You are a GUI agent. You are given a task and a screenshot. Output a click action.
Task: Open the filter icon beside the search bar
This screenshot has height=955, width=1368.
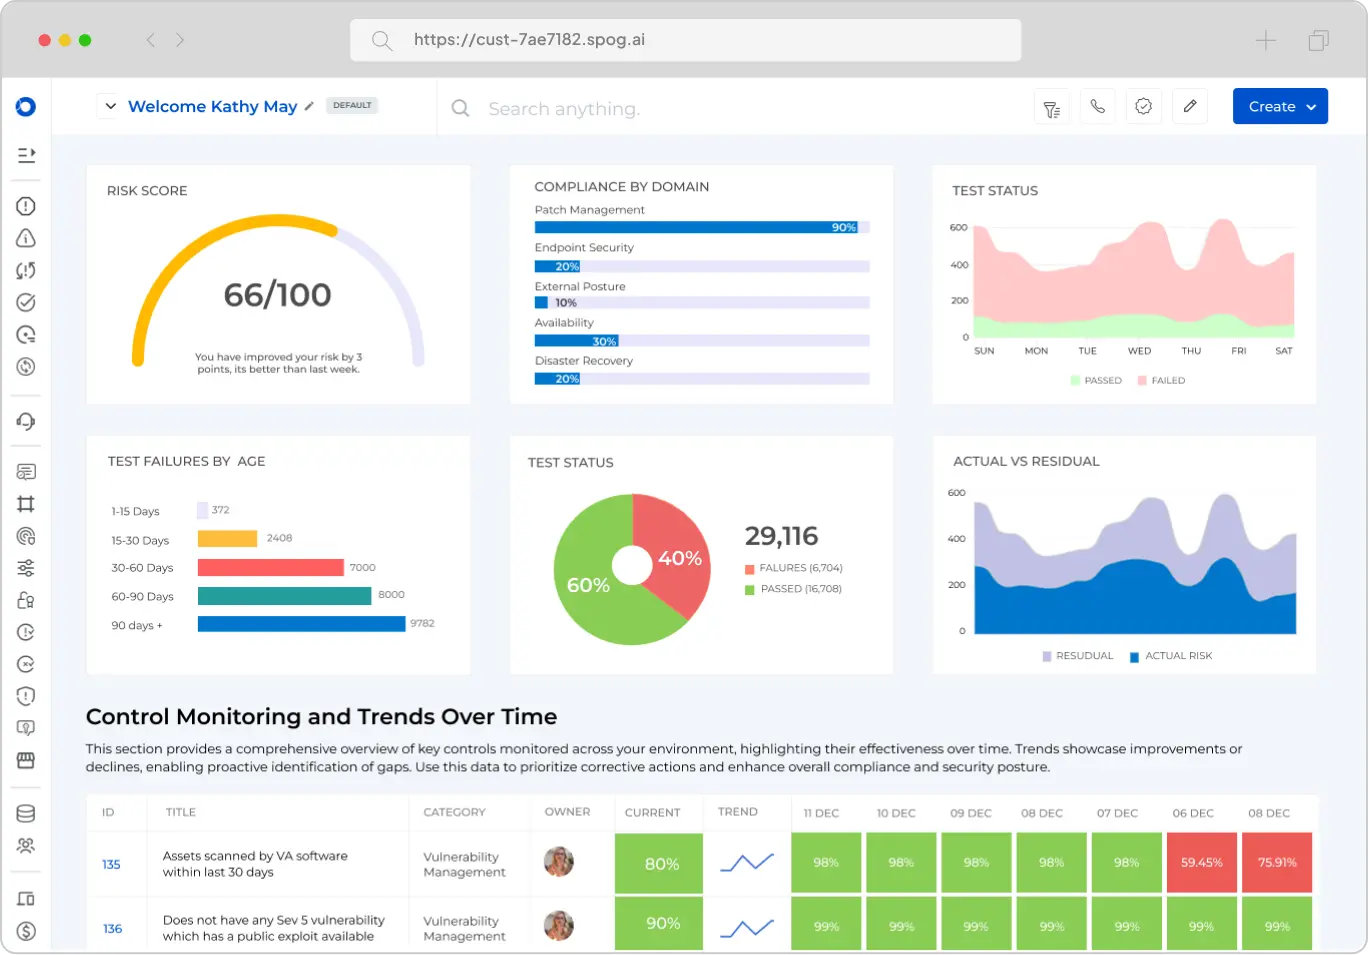click(1051, 106)
